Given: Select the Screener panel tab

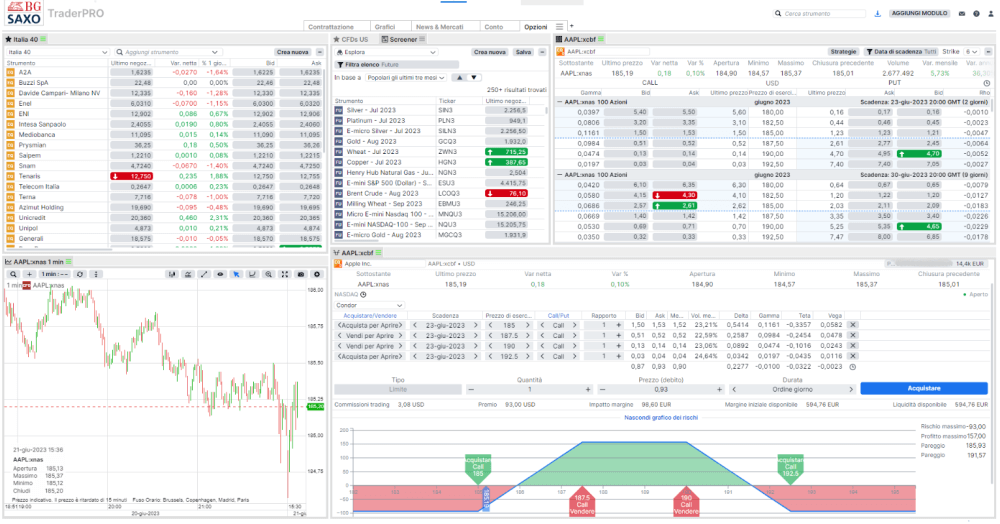Looking at the screenshot, I should (403, 40).
